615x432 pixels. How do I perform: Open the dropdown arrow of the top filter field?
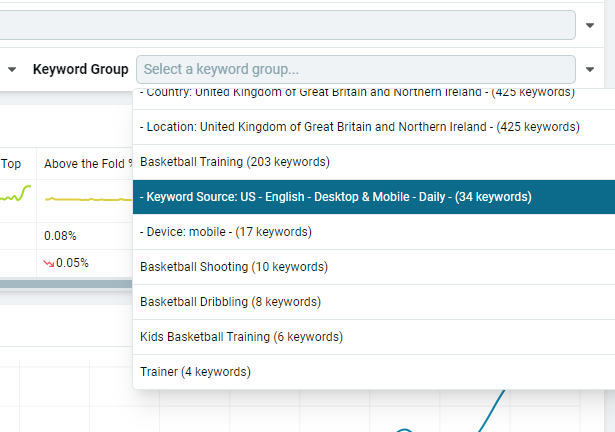coord(590,26)
